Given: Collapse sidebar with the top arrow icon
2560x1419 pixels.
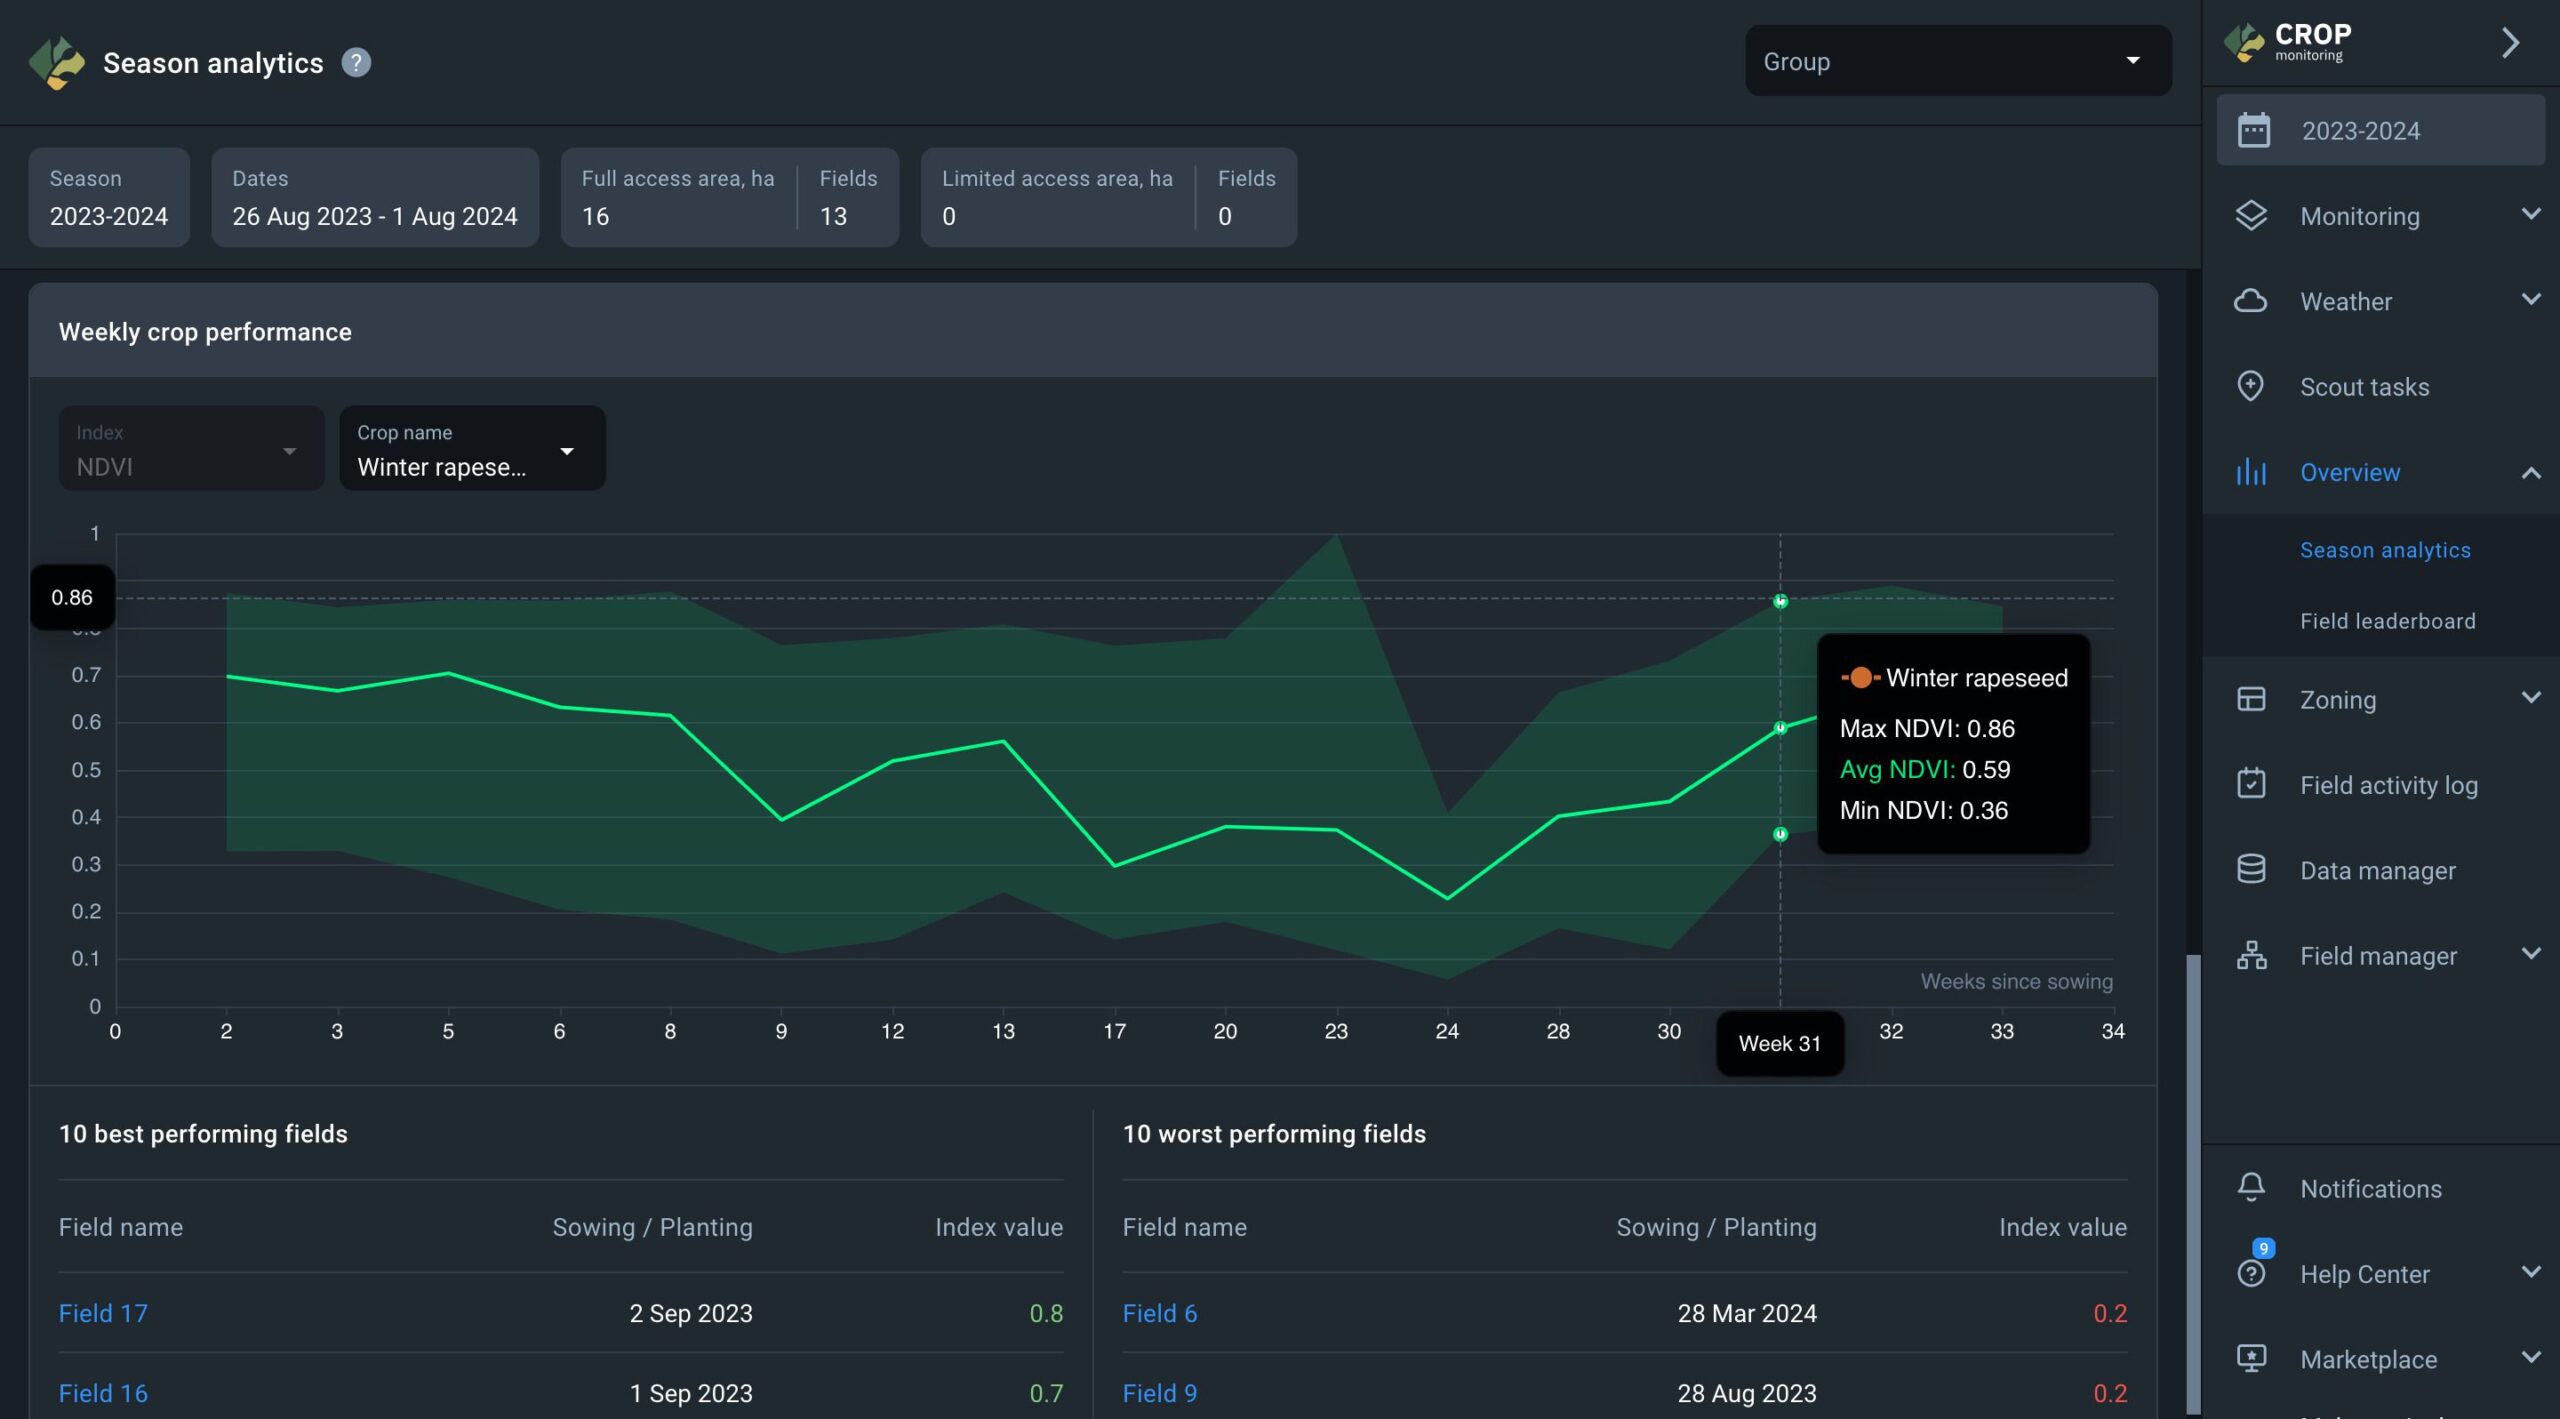Looking at the screenshot, I should [x=2510, y=43].
